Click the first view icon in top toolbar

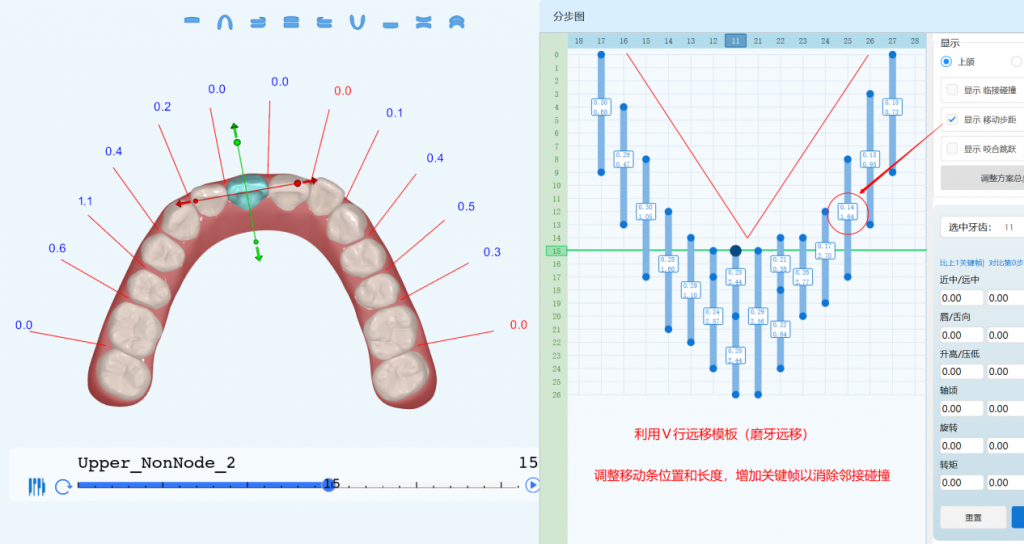coord(194,21)
